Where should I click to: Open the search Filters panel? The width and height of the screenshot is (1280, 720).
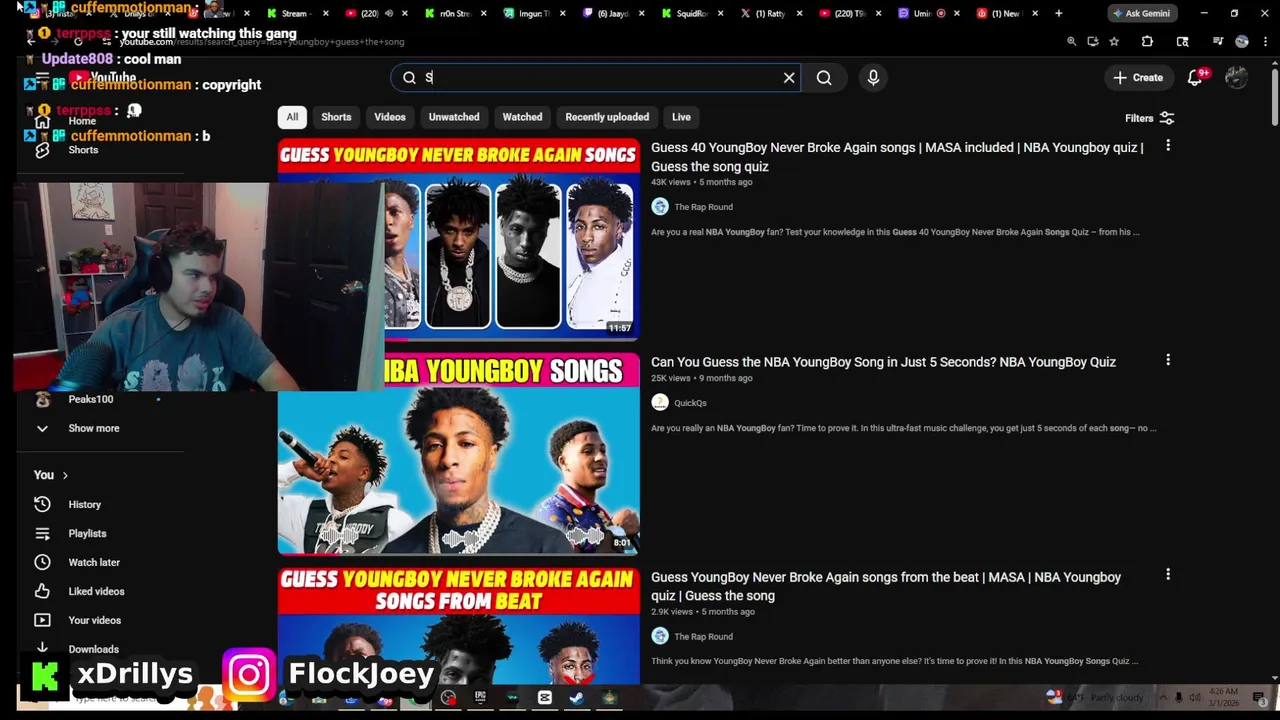[1149, 118]
